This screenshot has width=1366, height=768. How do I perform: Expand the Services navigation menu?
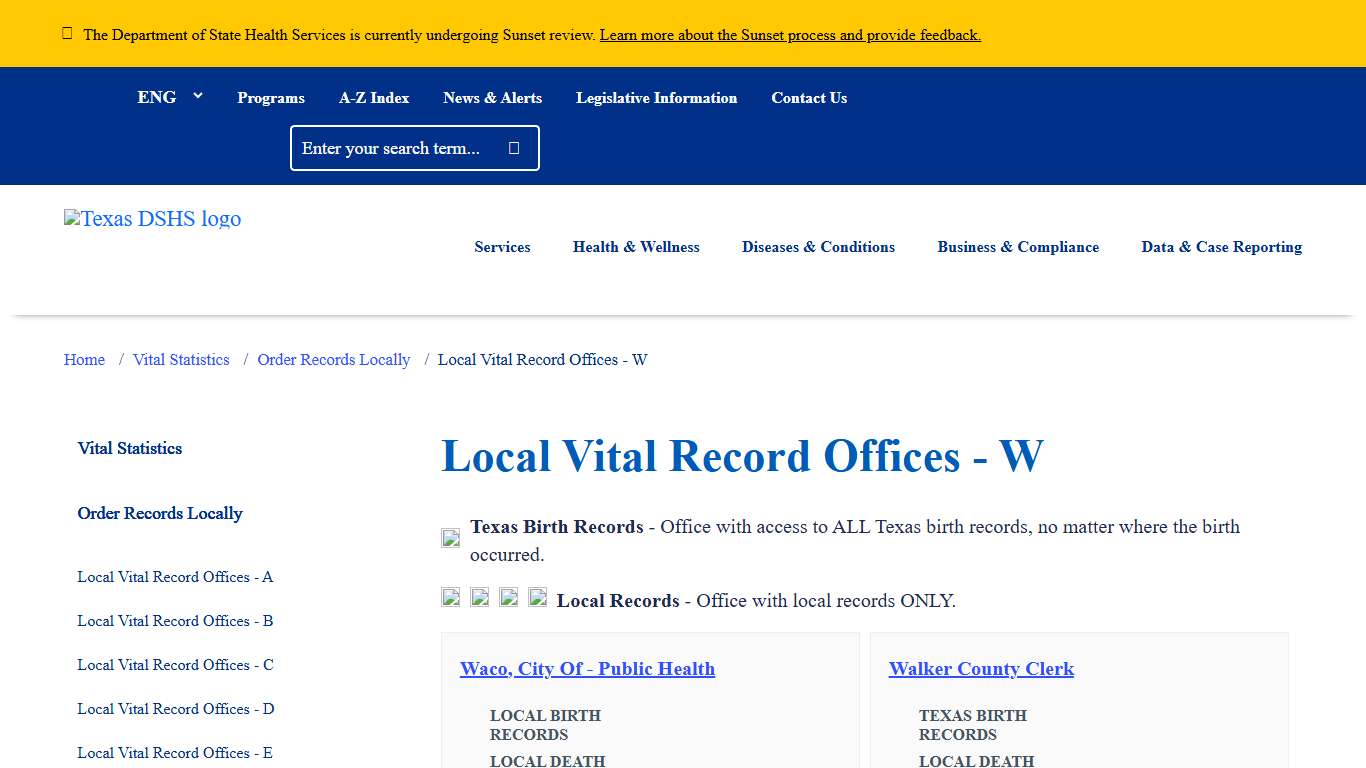pos(502,247)
